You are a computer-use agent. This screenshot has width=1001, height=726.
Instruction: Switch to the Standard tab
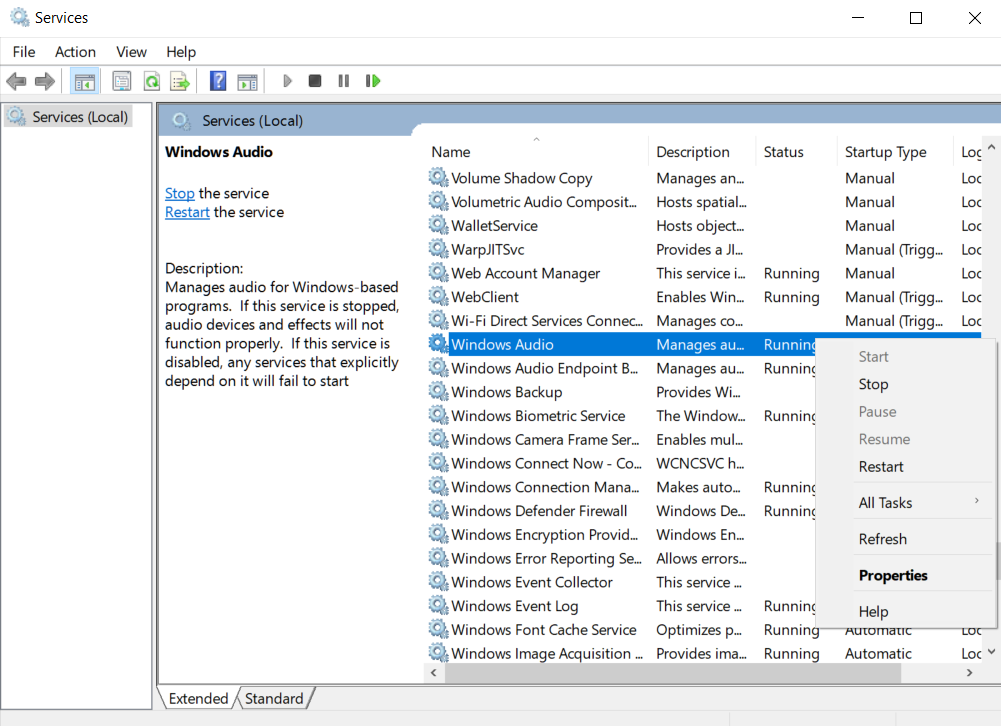(x=273, y=699)
